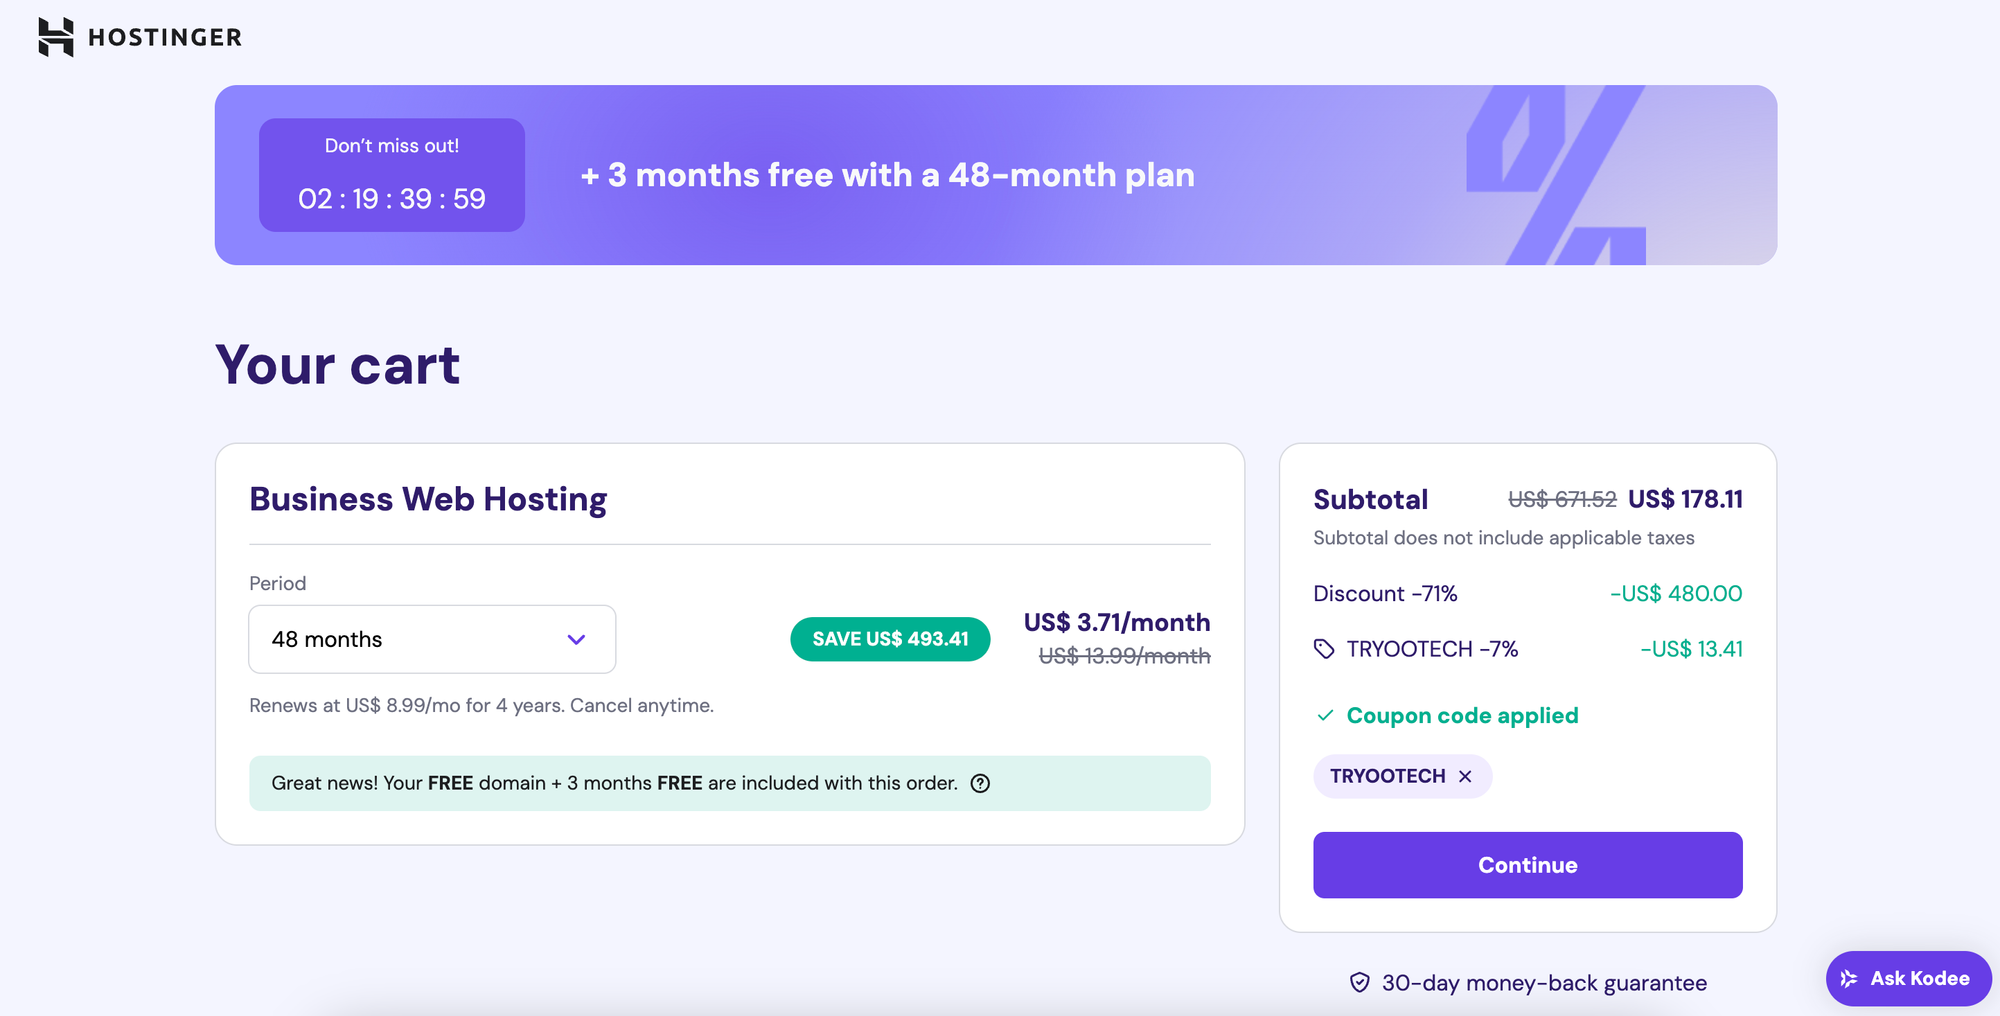The width and height of the screenshot is (2000, 1016).
Task: Click the countdown timer box
Action: [x=392, y=175]
